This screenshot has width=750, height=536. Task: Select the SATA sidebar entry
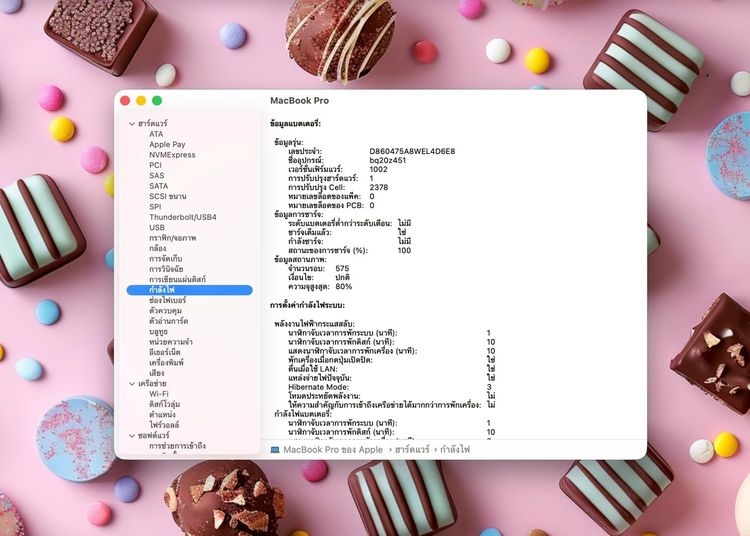click(x=158, y=186)
